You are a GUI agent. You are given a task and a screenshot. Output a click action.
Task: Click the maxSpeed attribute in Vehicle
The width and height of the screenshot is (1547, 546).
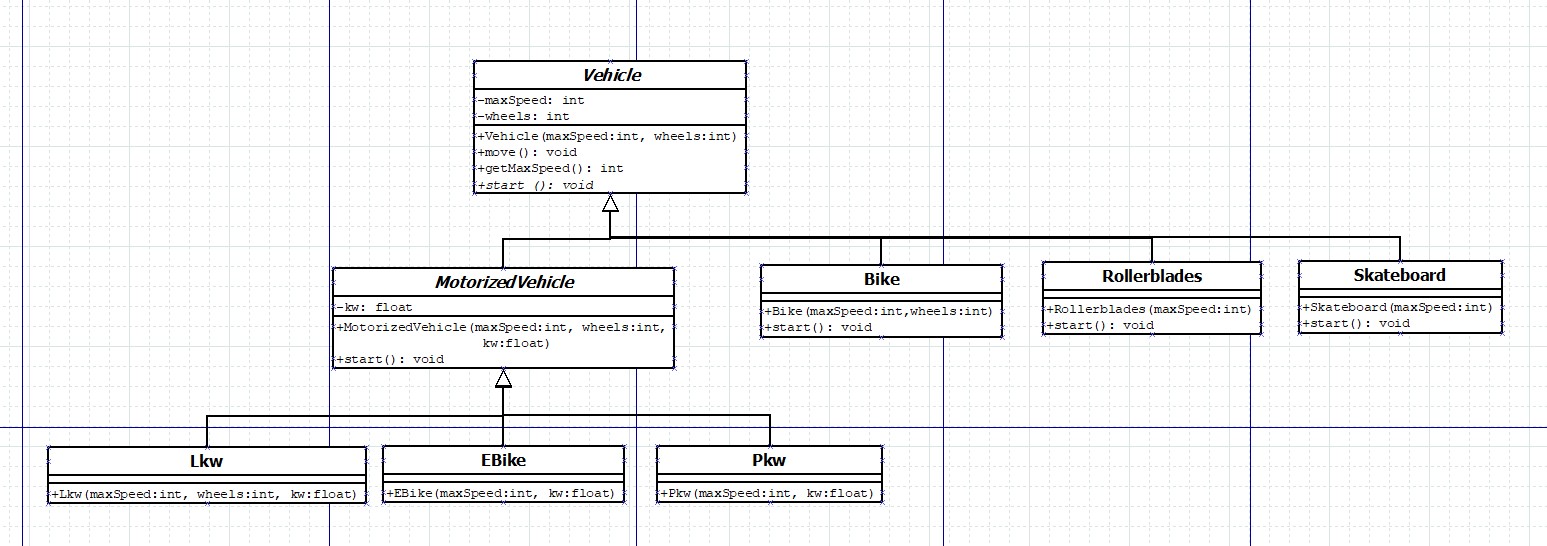(x=532, y=100)
